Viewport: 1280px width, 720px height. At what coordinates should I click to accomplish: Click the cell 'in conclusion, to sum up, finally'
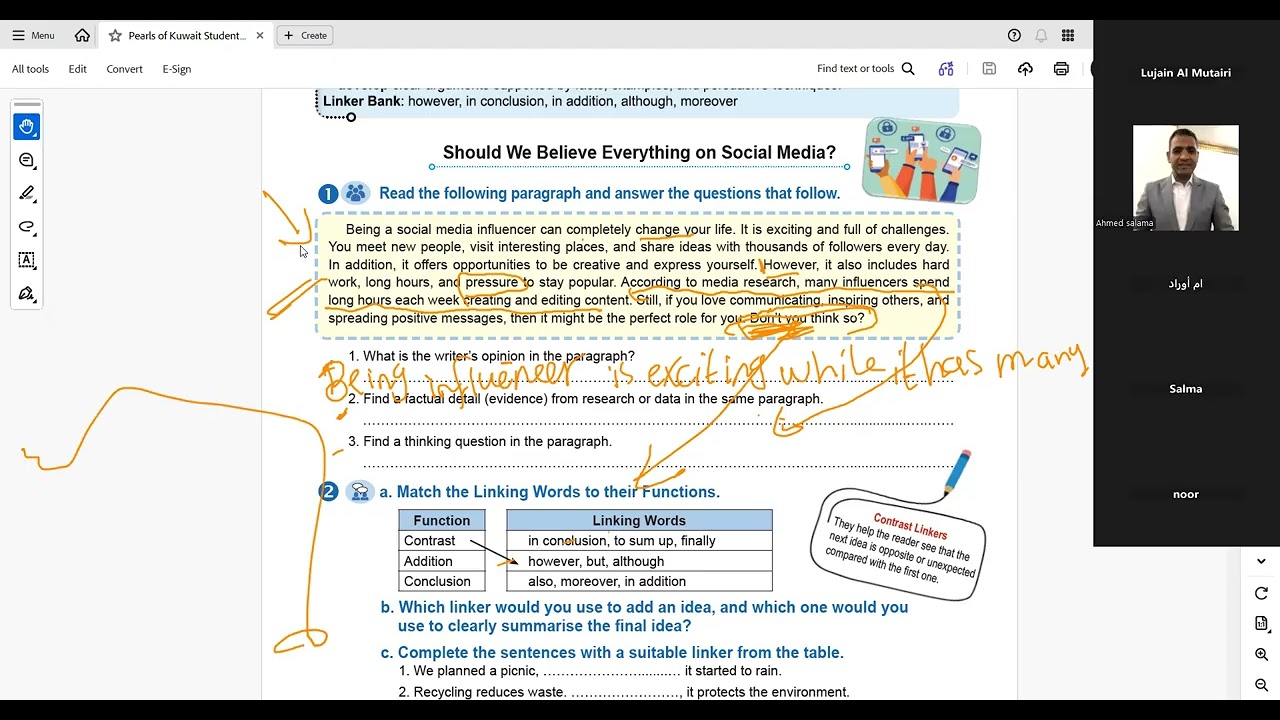pos(639,541)
